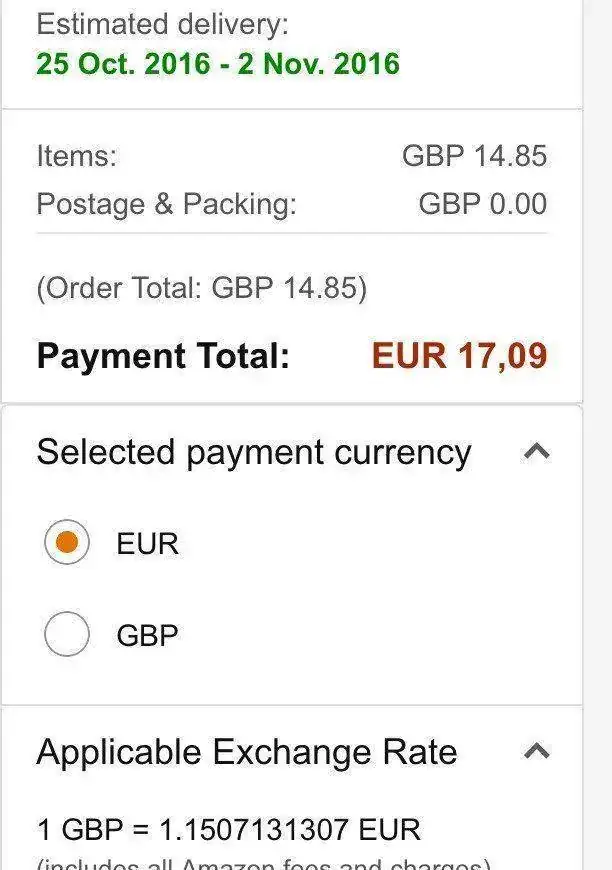Select the GBP radio button
612x870 pixels.
pyautogui.click(x=67, y=634)
